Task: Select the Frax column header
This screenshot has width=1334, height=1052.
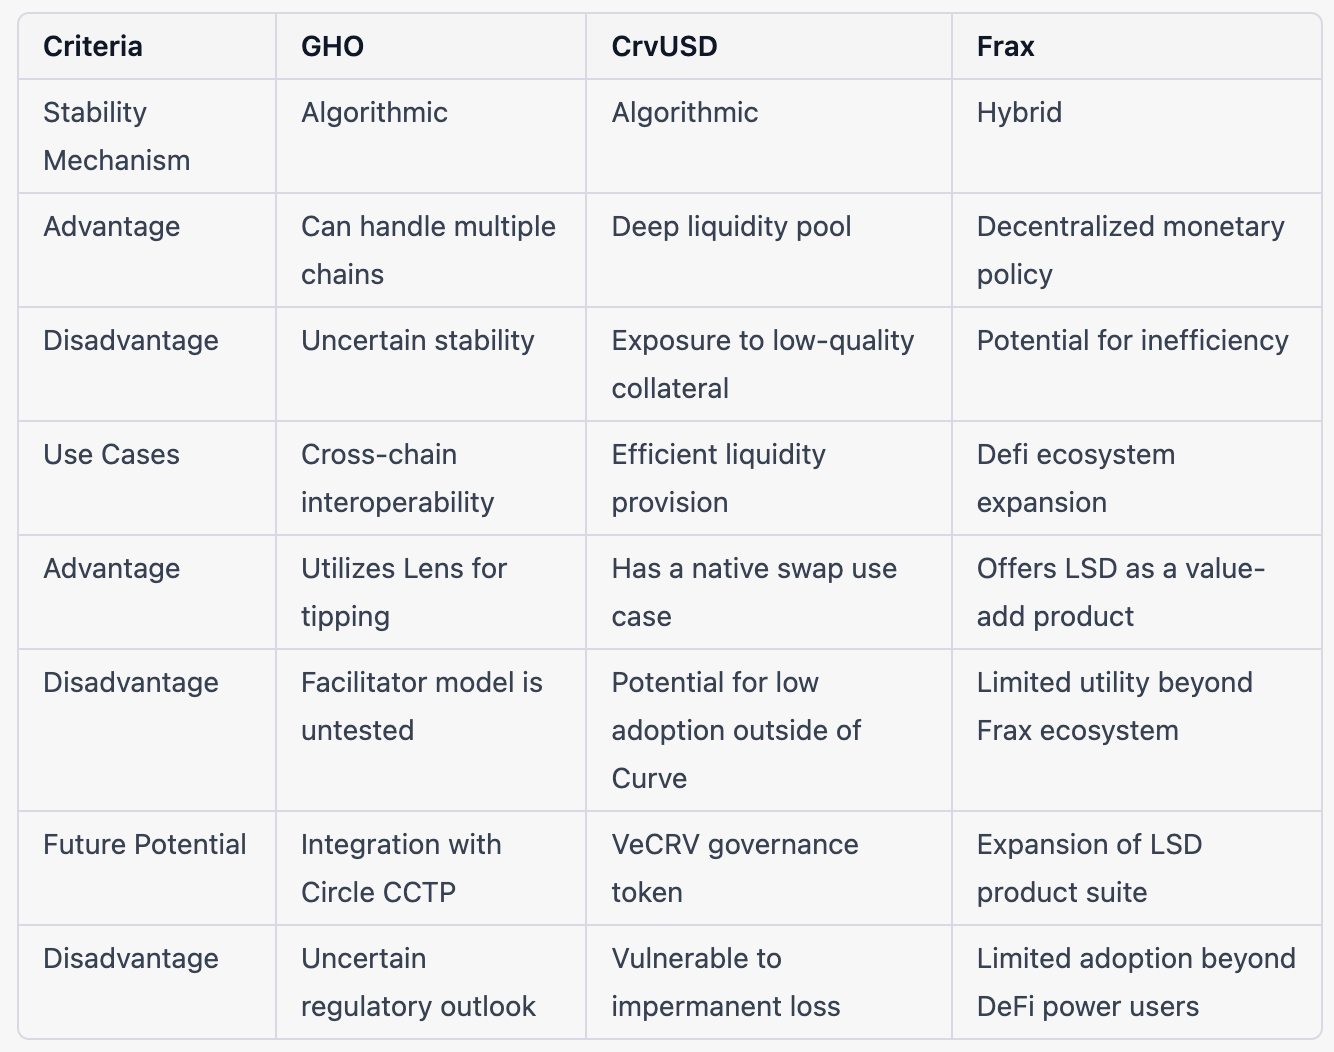Action: [1006, 47]
